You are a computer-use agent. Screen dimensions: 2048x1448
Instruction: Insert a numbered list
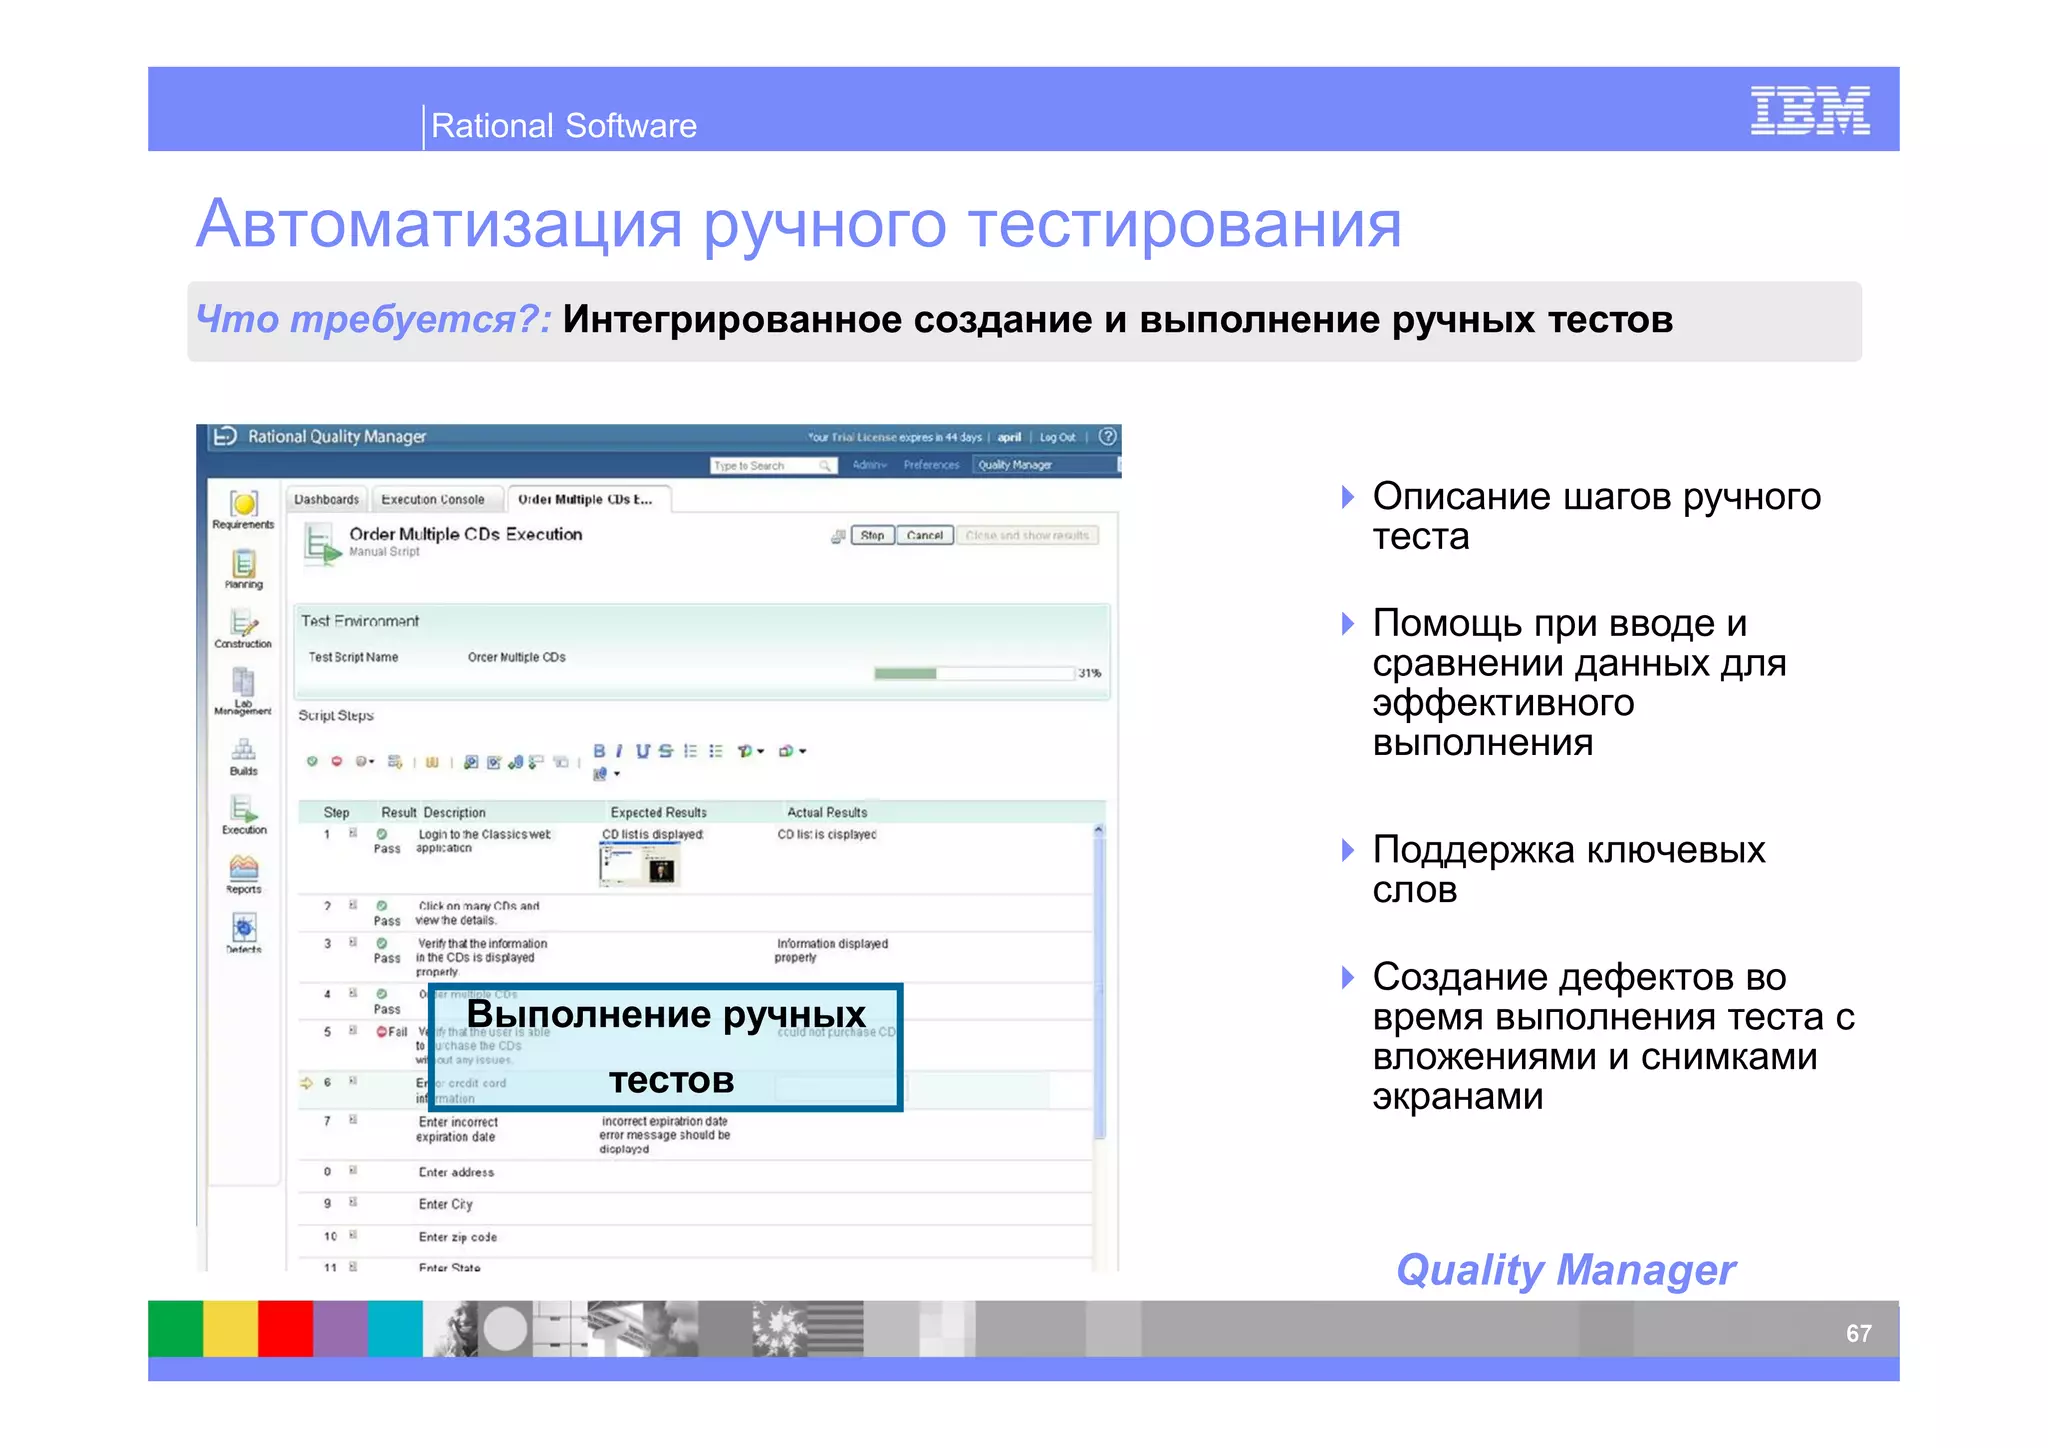690,751
